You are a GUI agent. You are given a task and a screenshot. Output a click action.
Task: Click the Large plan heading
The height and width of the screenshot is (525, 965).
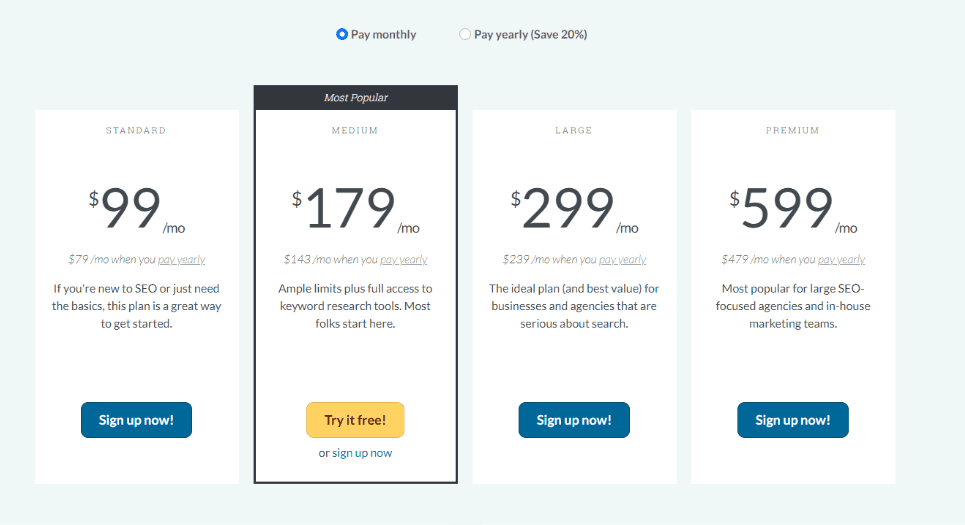pos(574,130)
